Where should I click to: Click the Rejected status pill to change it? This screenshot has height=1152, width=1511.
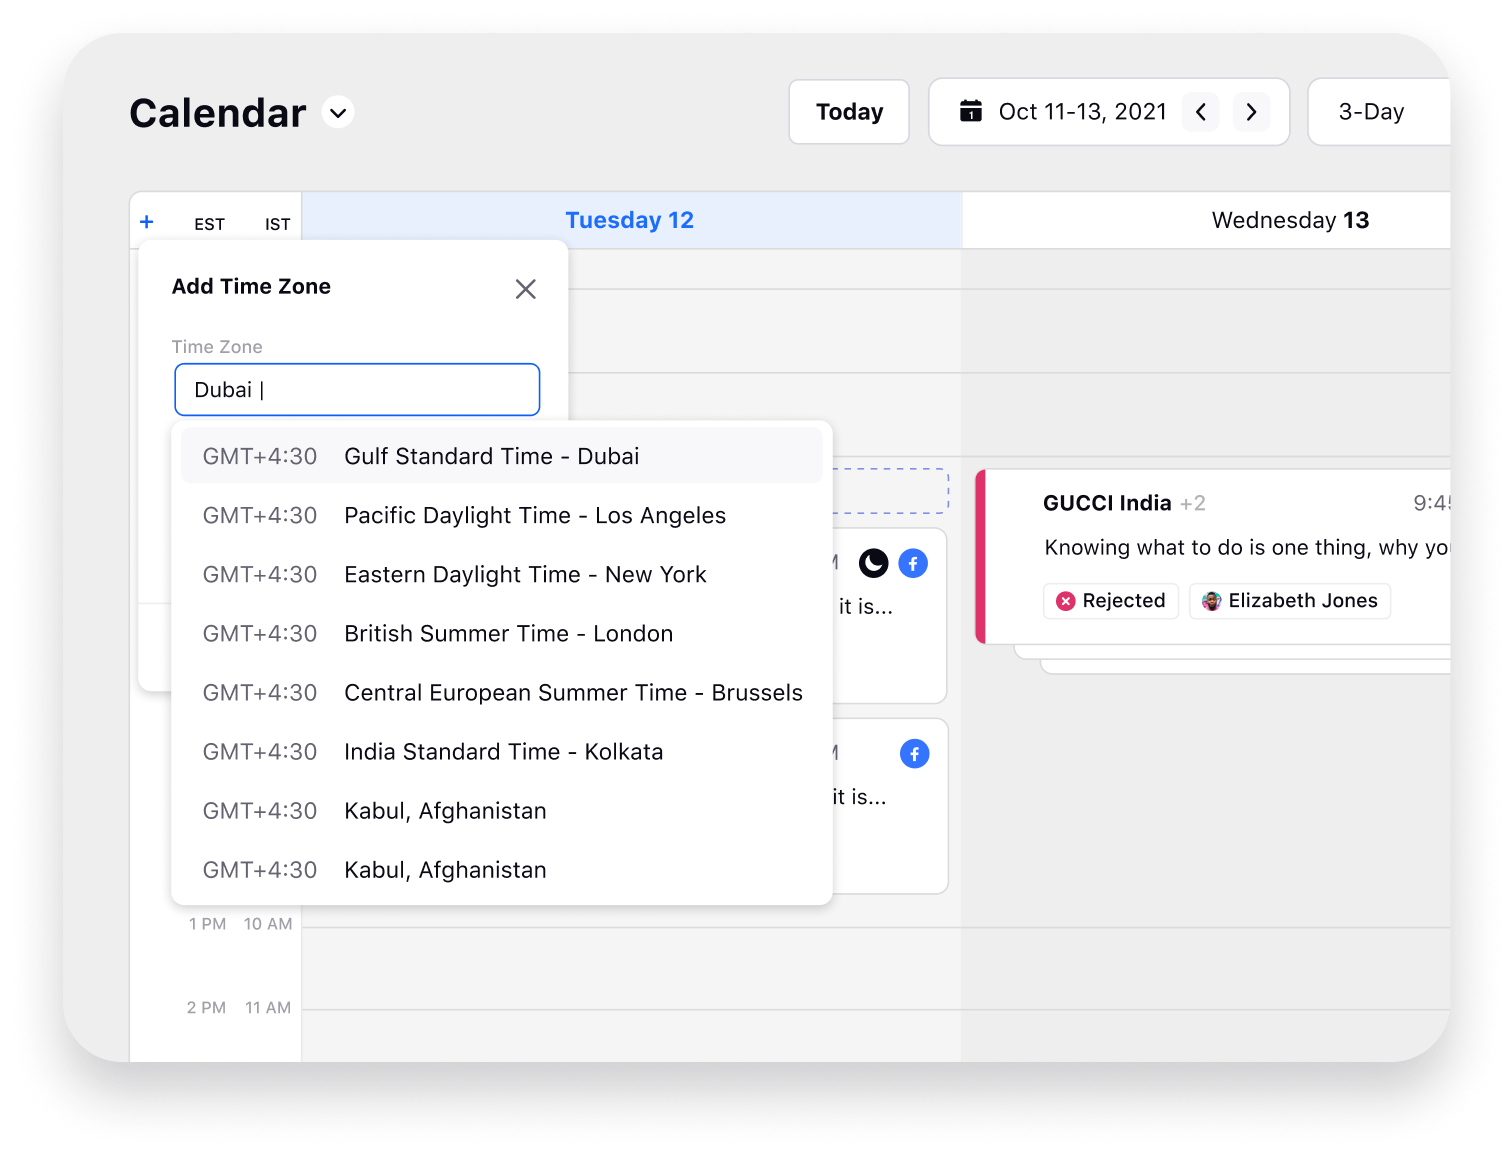(x=1110, y=601)
